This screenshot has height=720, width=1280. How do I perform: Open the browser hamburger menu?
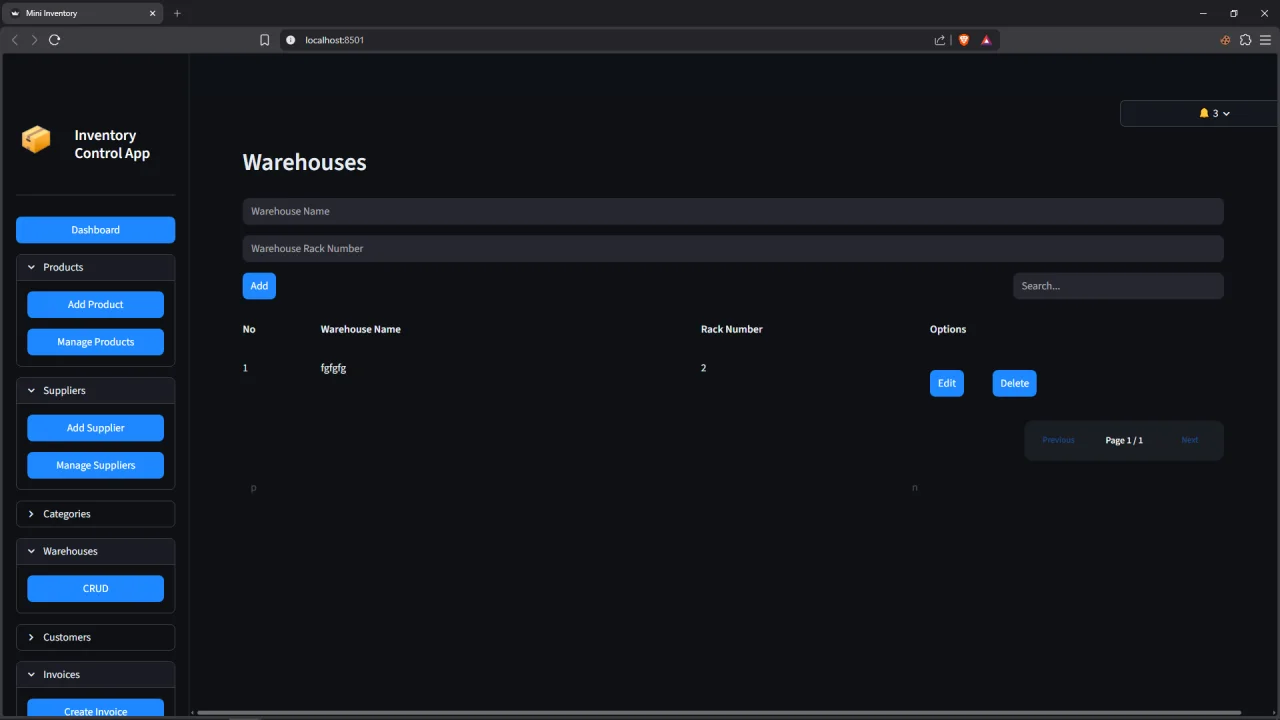1265,40
